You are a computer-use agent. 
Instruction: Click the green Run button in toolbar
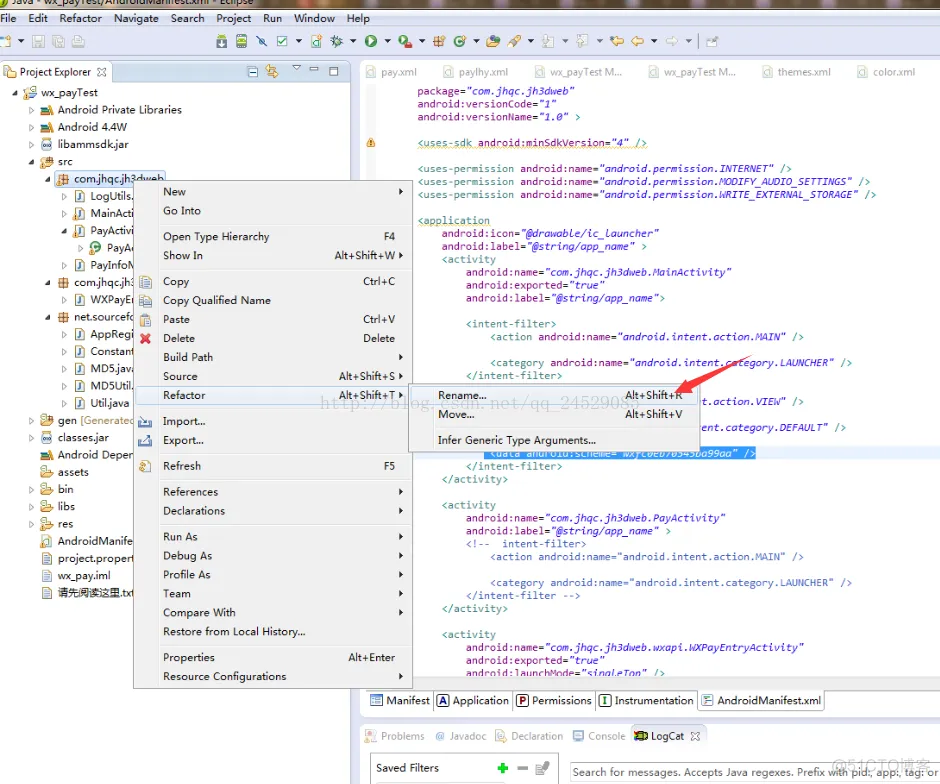point(371,41)
